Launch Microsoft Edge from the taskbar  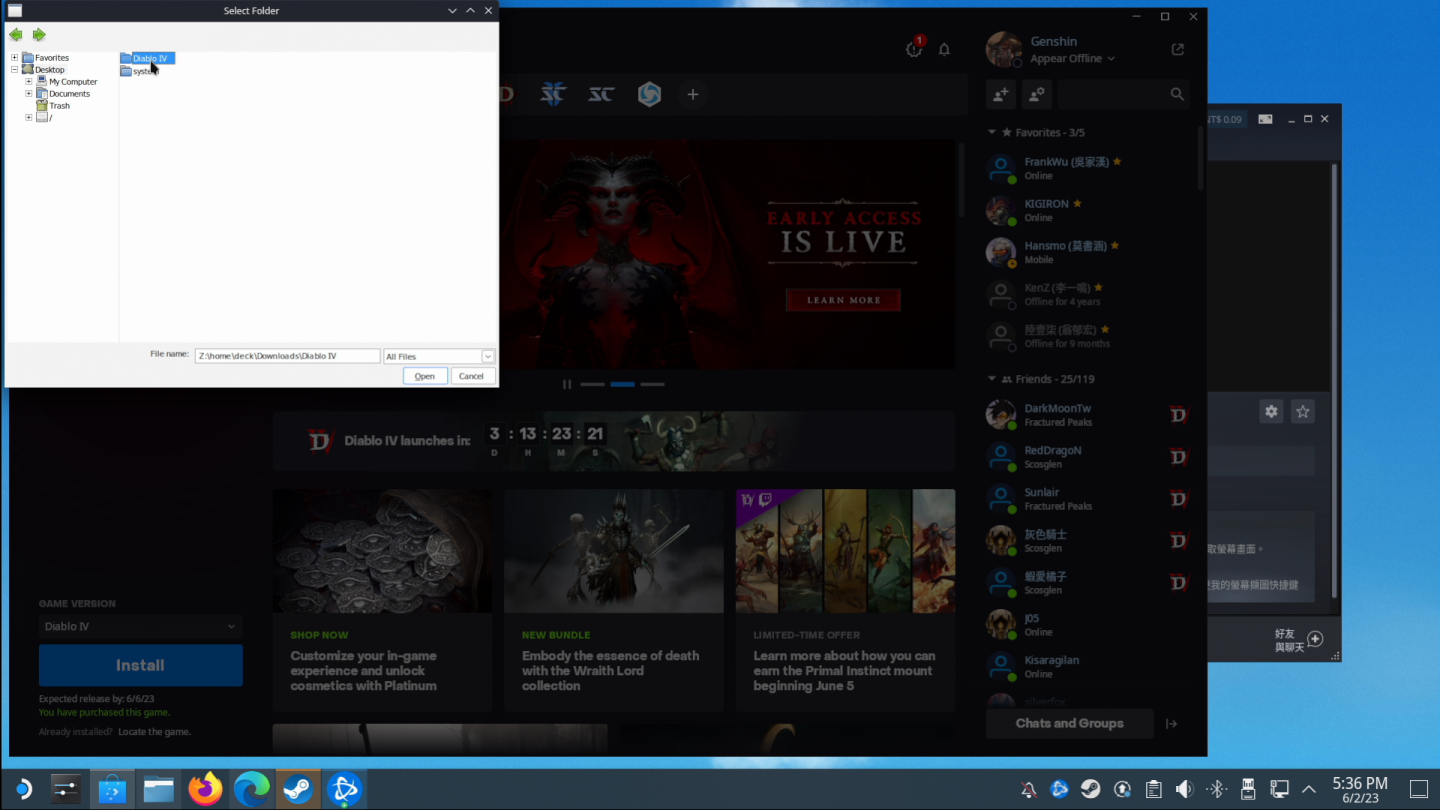(x=251, y=790)
